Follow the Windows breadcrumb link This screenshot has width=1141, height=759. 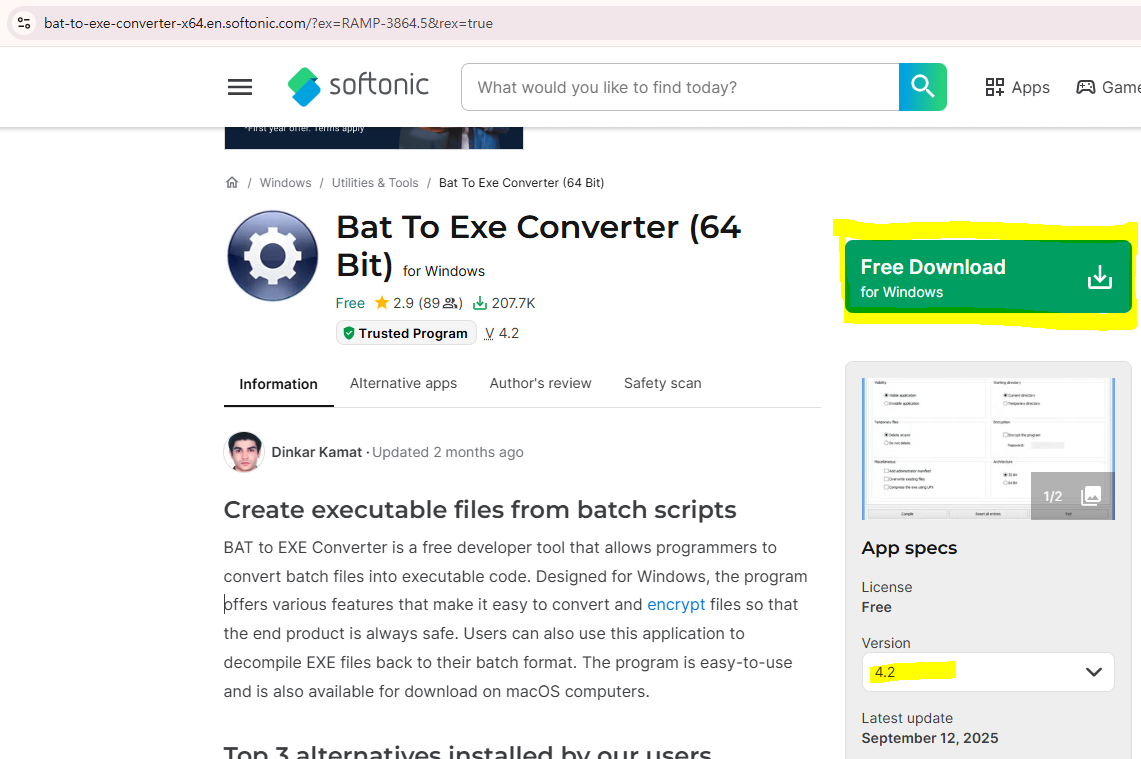point(285,183)
